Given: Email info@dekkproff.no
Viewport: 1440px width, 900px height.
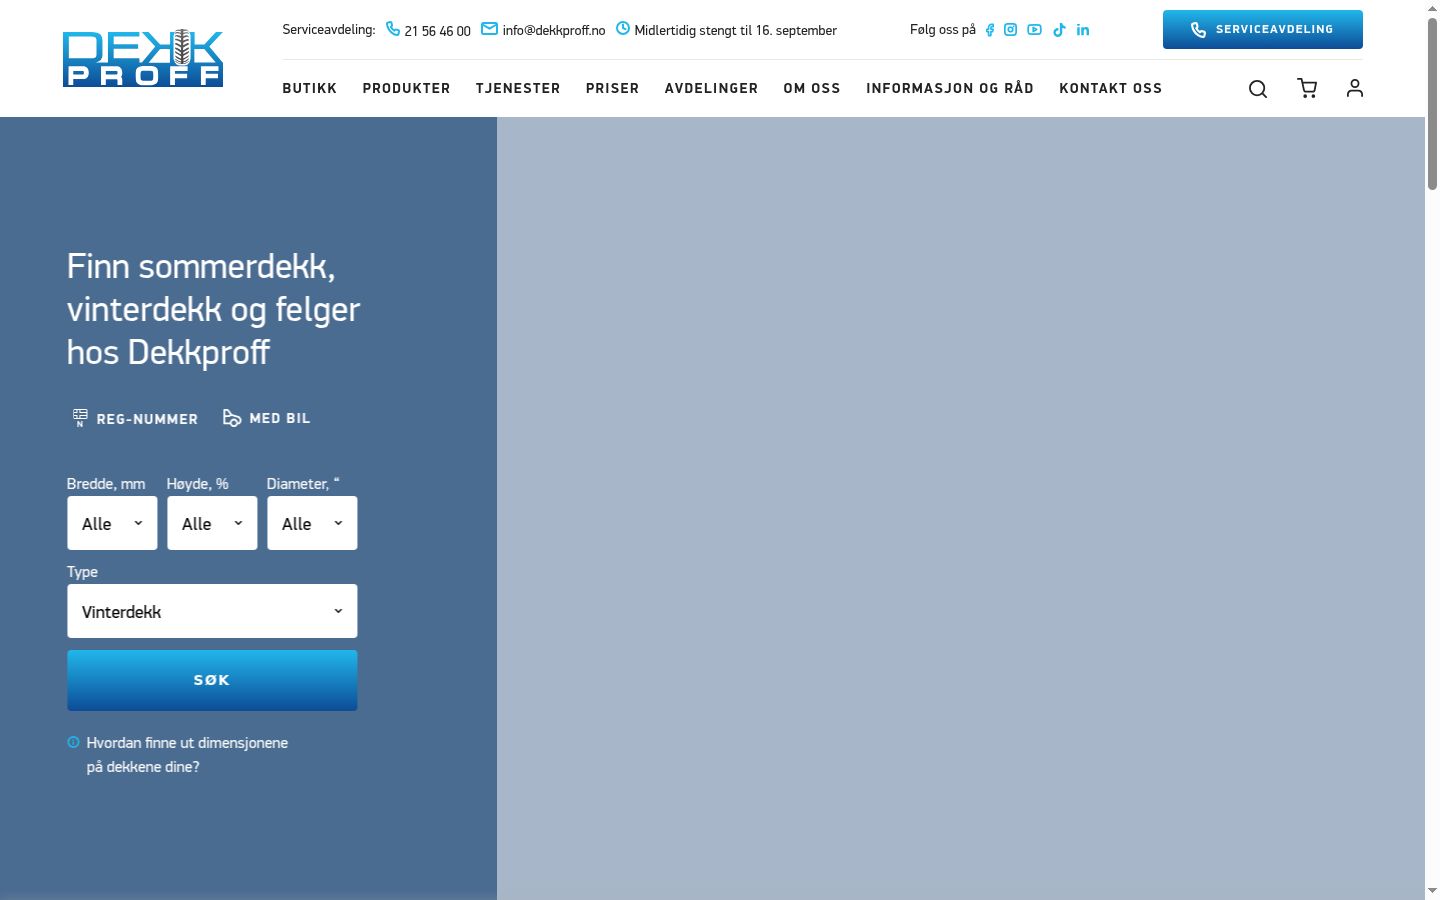Looking at the screenshot, I should tap(543, 30).
